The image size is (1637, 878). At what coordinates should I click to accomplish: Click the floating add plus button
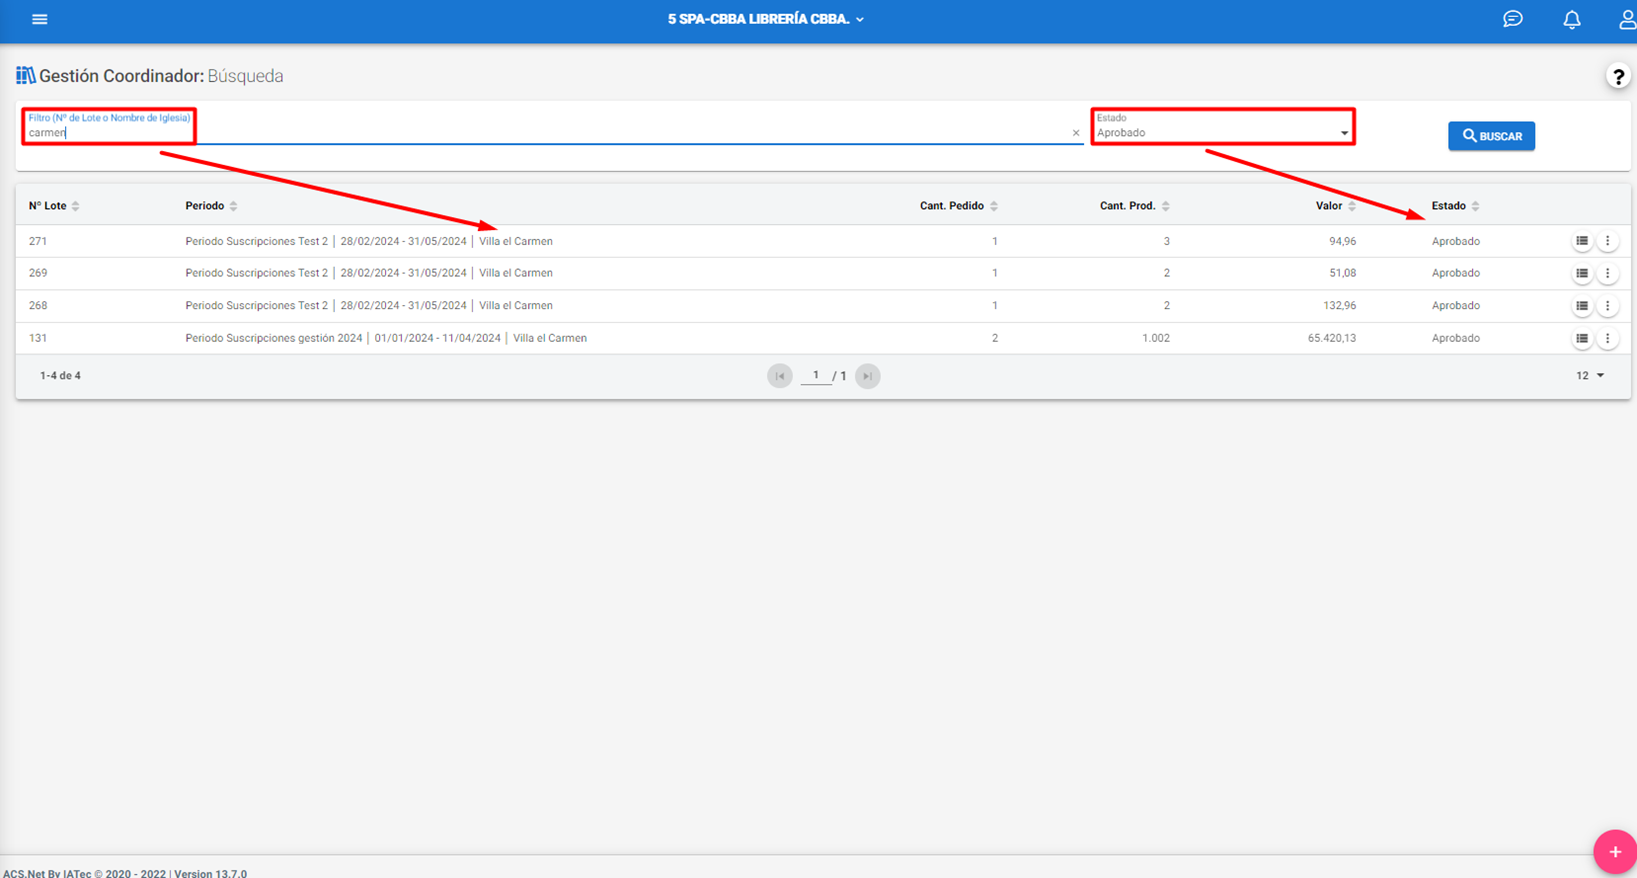pos(1614,852)
